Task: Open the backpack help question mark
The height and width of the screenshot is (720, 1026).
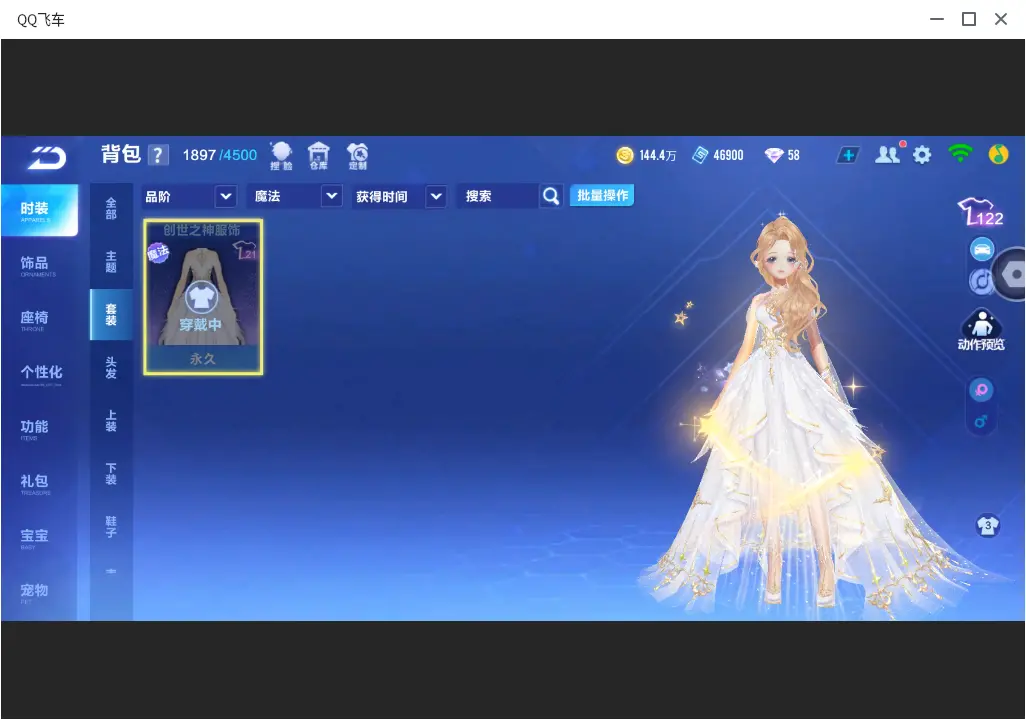Action: point(158,155)
